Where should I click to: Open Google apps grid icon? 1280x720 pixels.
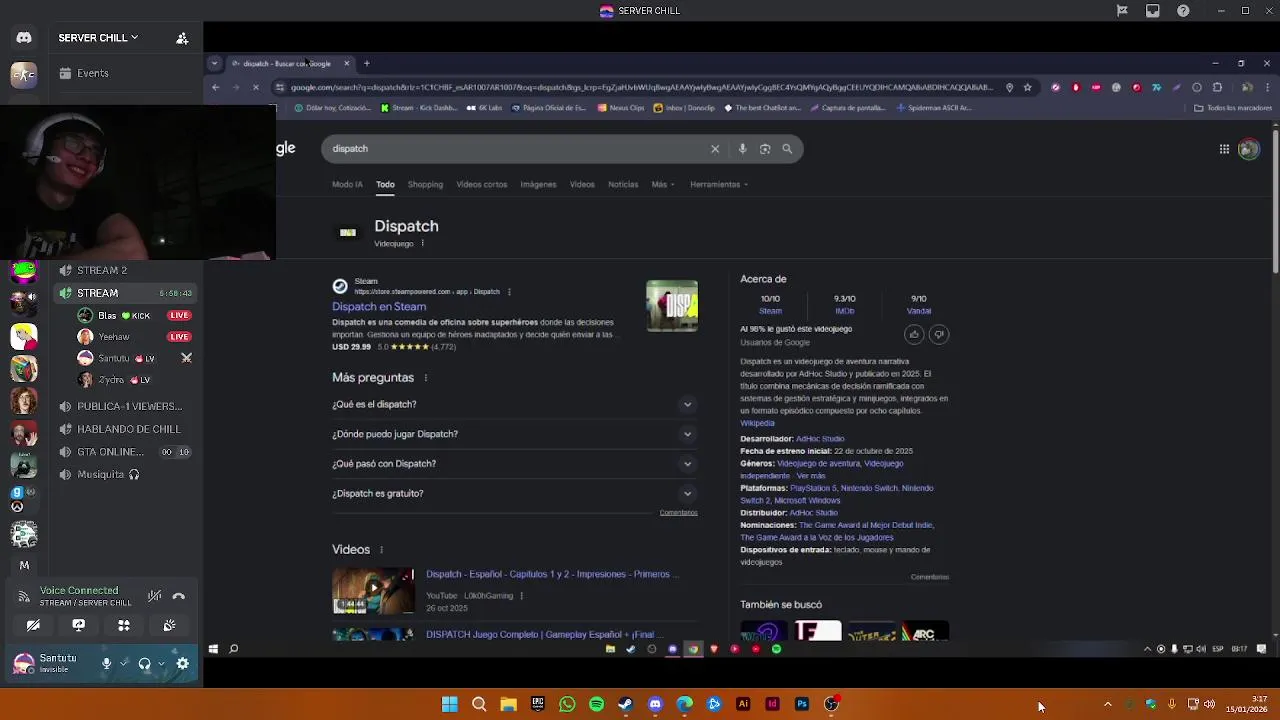(1224, 149)
